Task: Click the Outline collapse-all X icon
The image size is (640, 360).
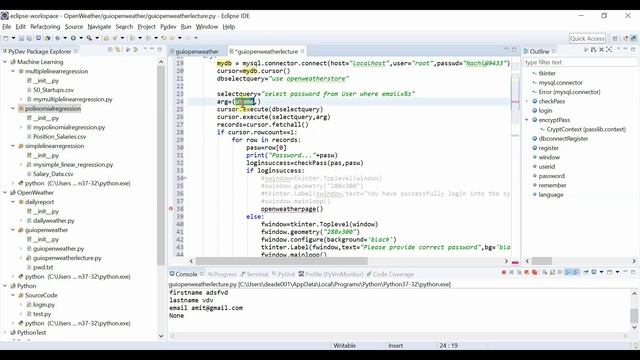Action: [601, 50]
